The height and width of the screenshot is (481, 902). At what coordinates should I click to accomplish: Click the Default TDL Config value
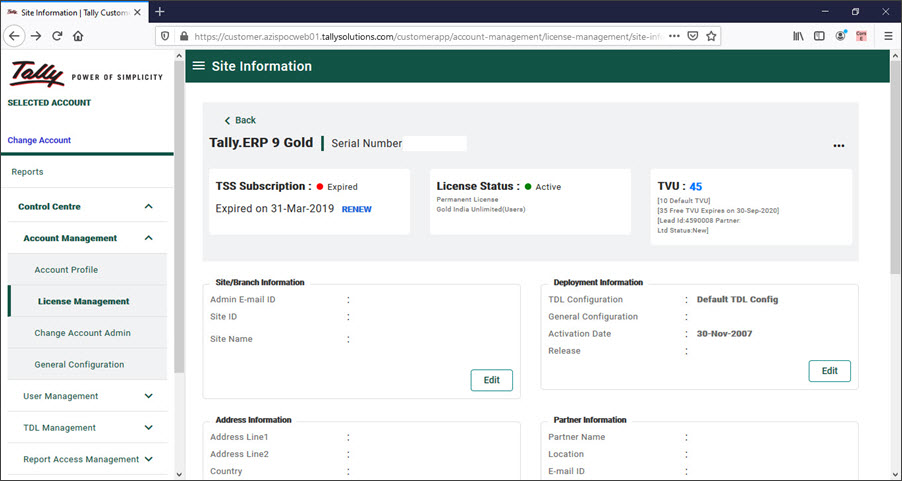pos(737,299)
